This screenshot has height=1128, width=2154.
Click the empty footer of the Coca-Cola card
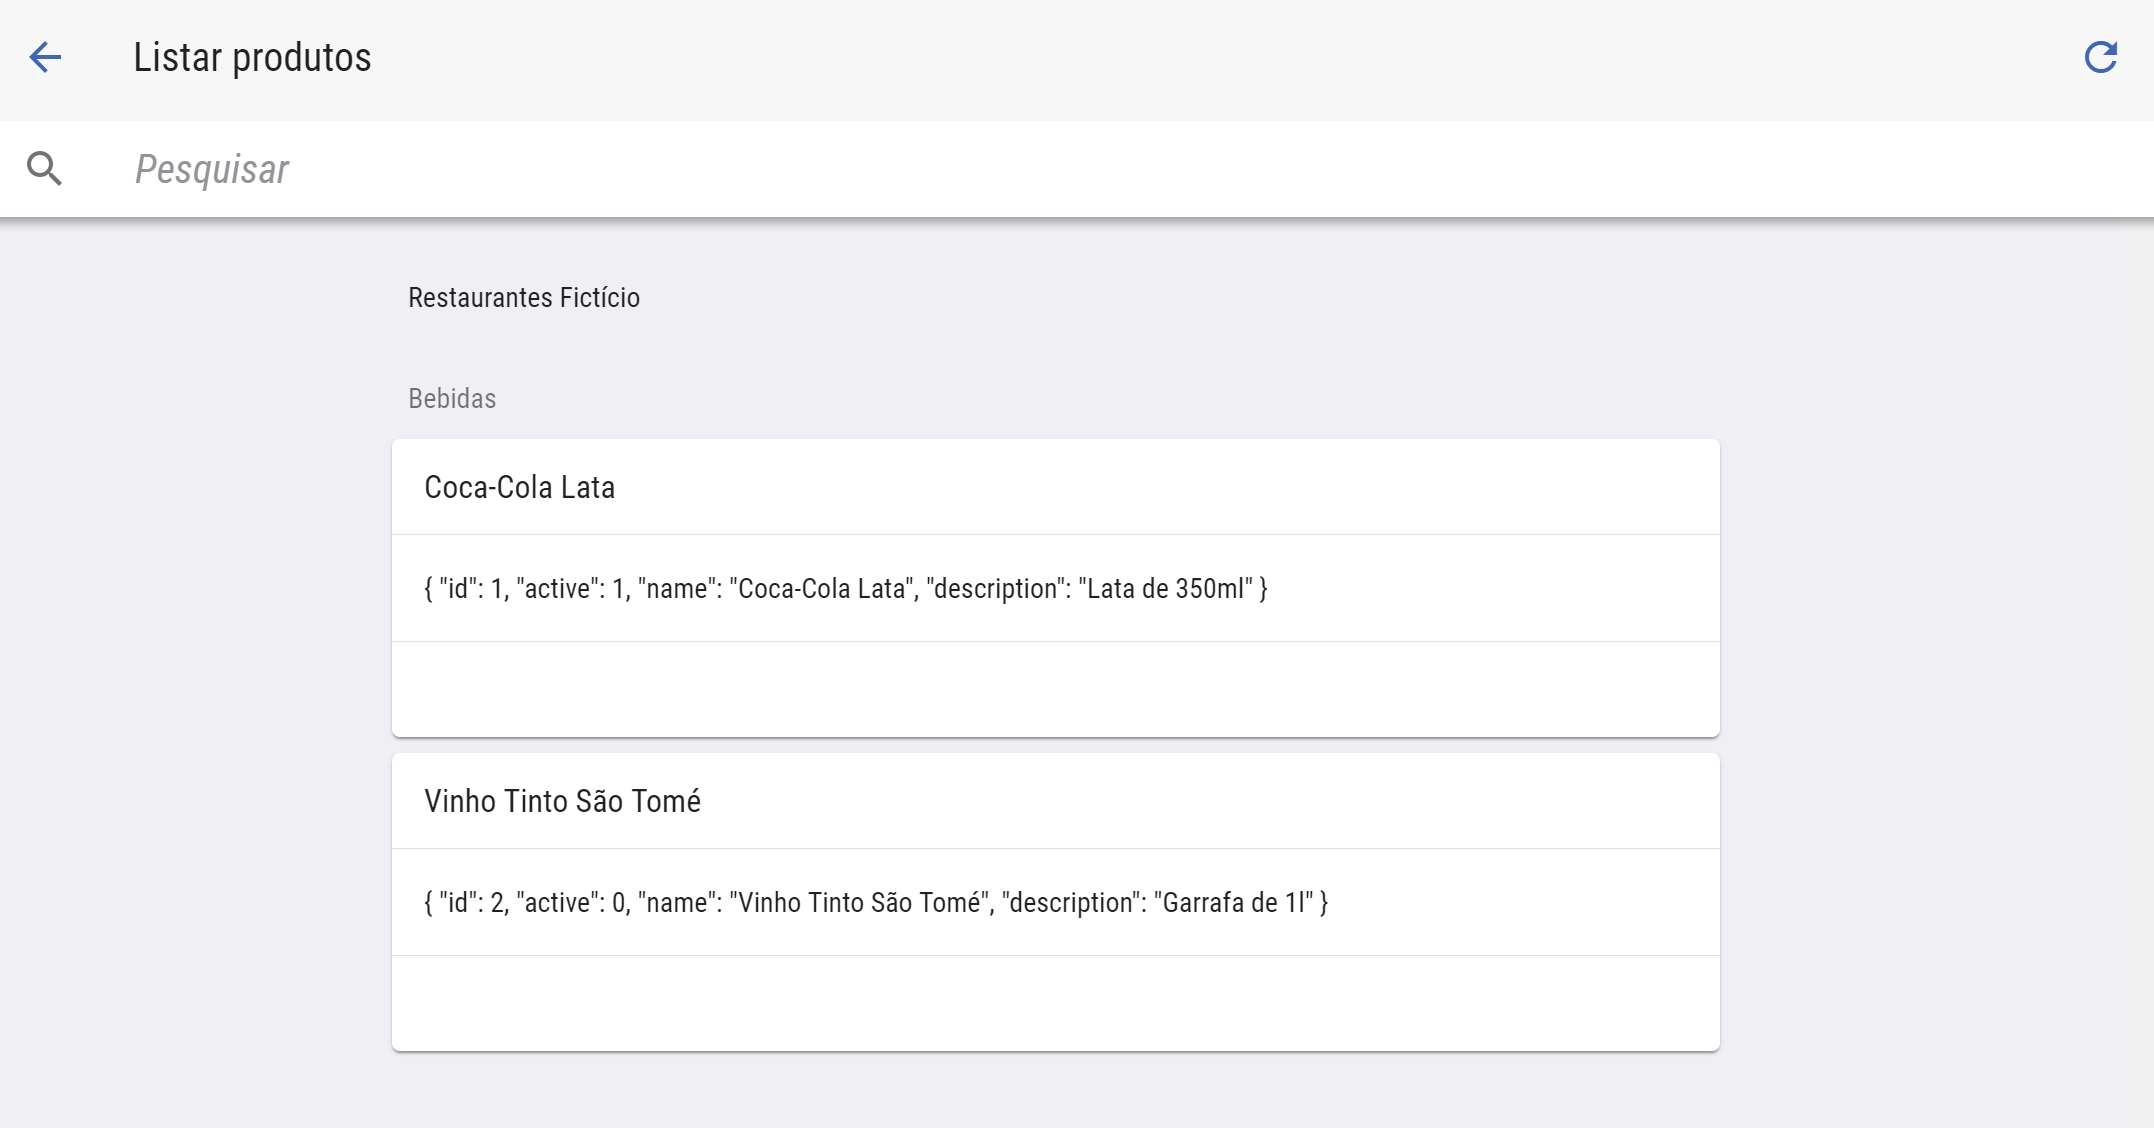pyautogui.click(x=1055, y=690)
